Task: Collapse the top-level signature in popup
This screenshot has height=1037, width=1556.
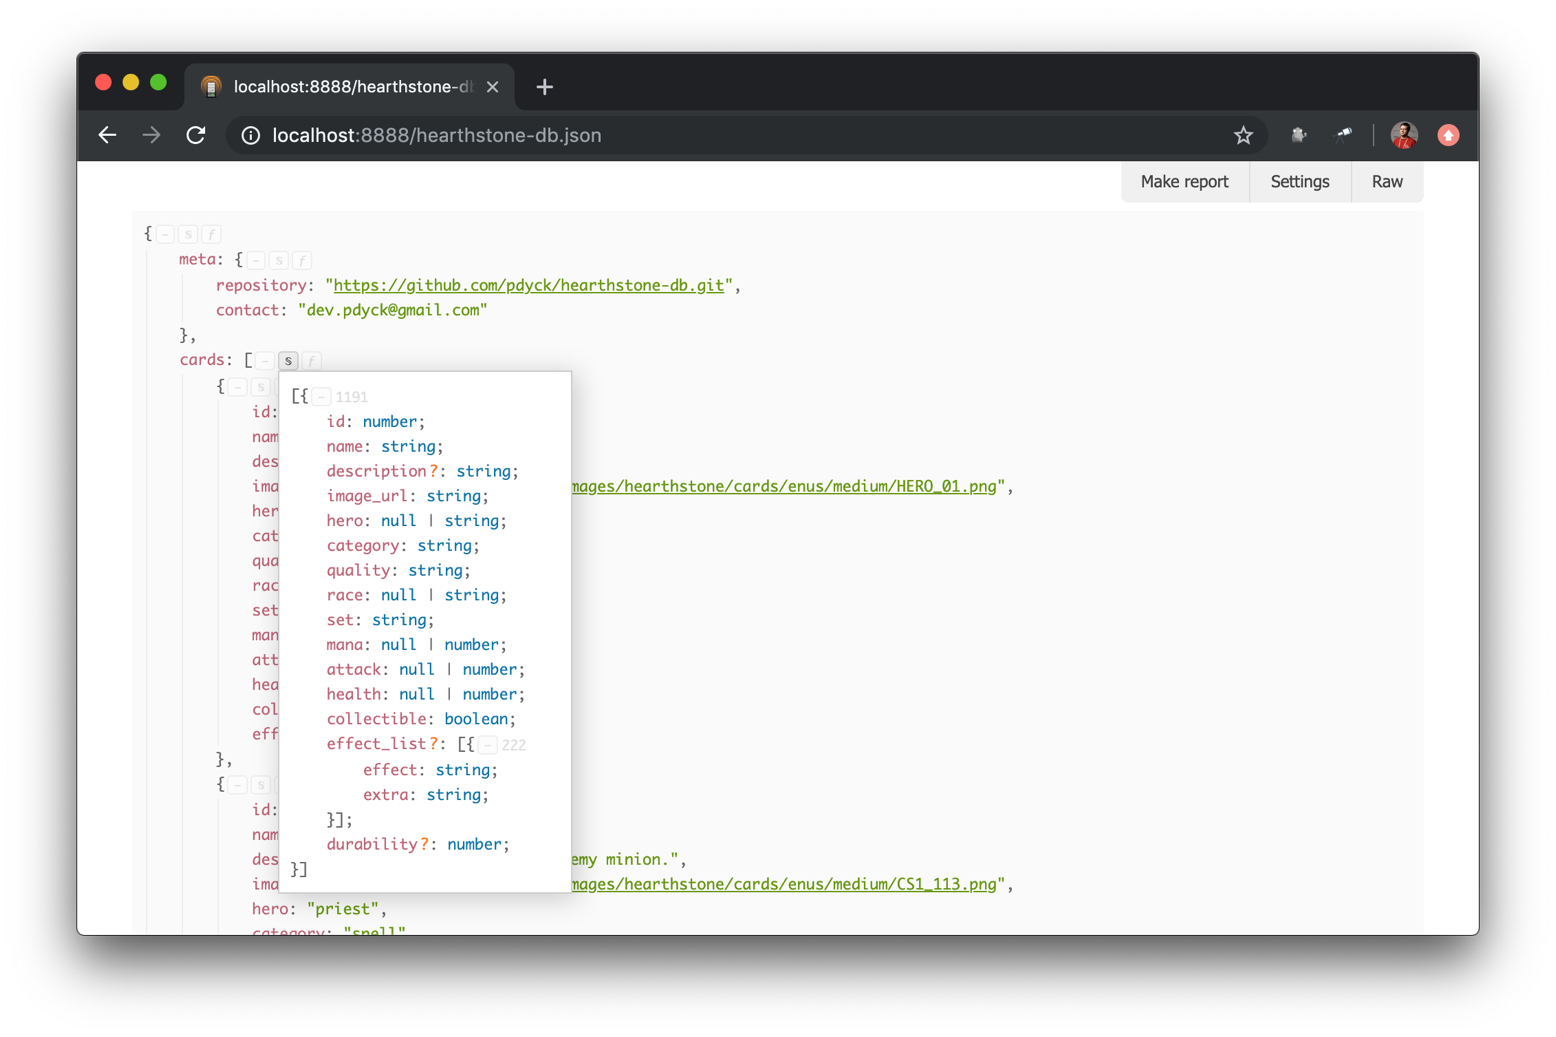Action: coord(321,397)
